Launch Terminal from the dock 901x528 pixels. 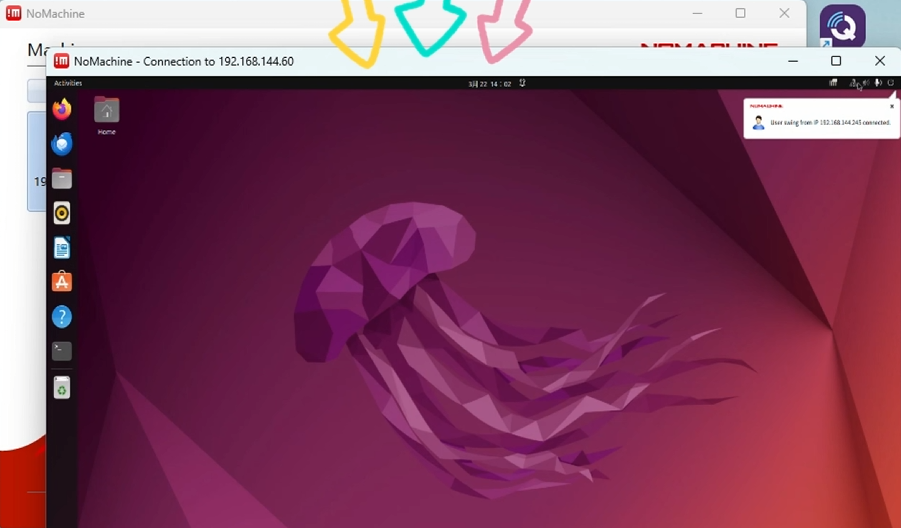tap(61, 351)
